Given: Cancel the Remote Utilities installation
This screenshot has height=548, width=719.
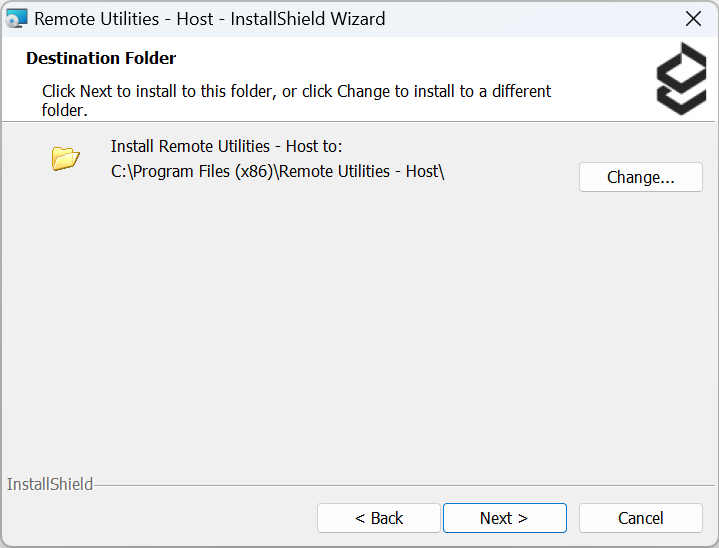Looking at the screenshot, I should click(x=640, y=518).
